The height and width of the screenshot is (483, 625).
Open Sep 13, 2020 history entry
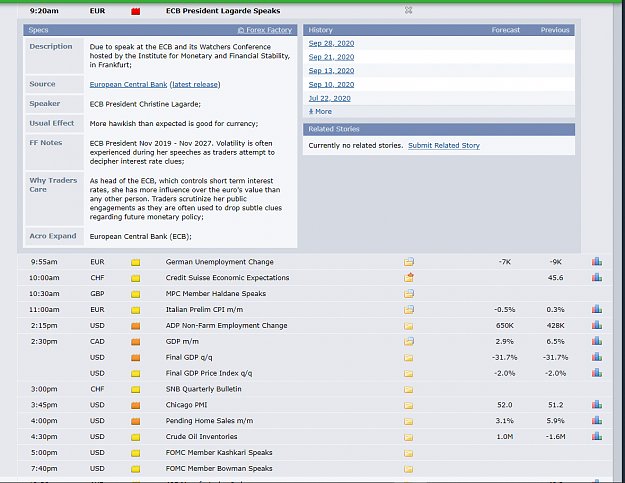[331, 71]
